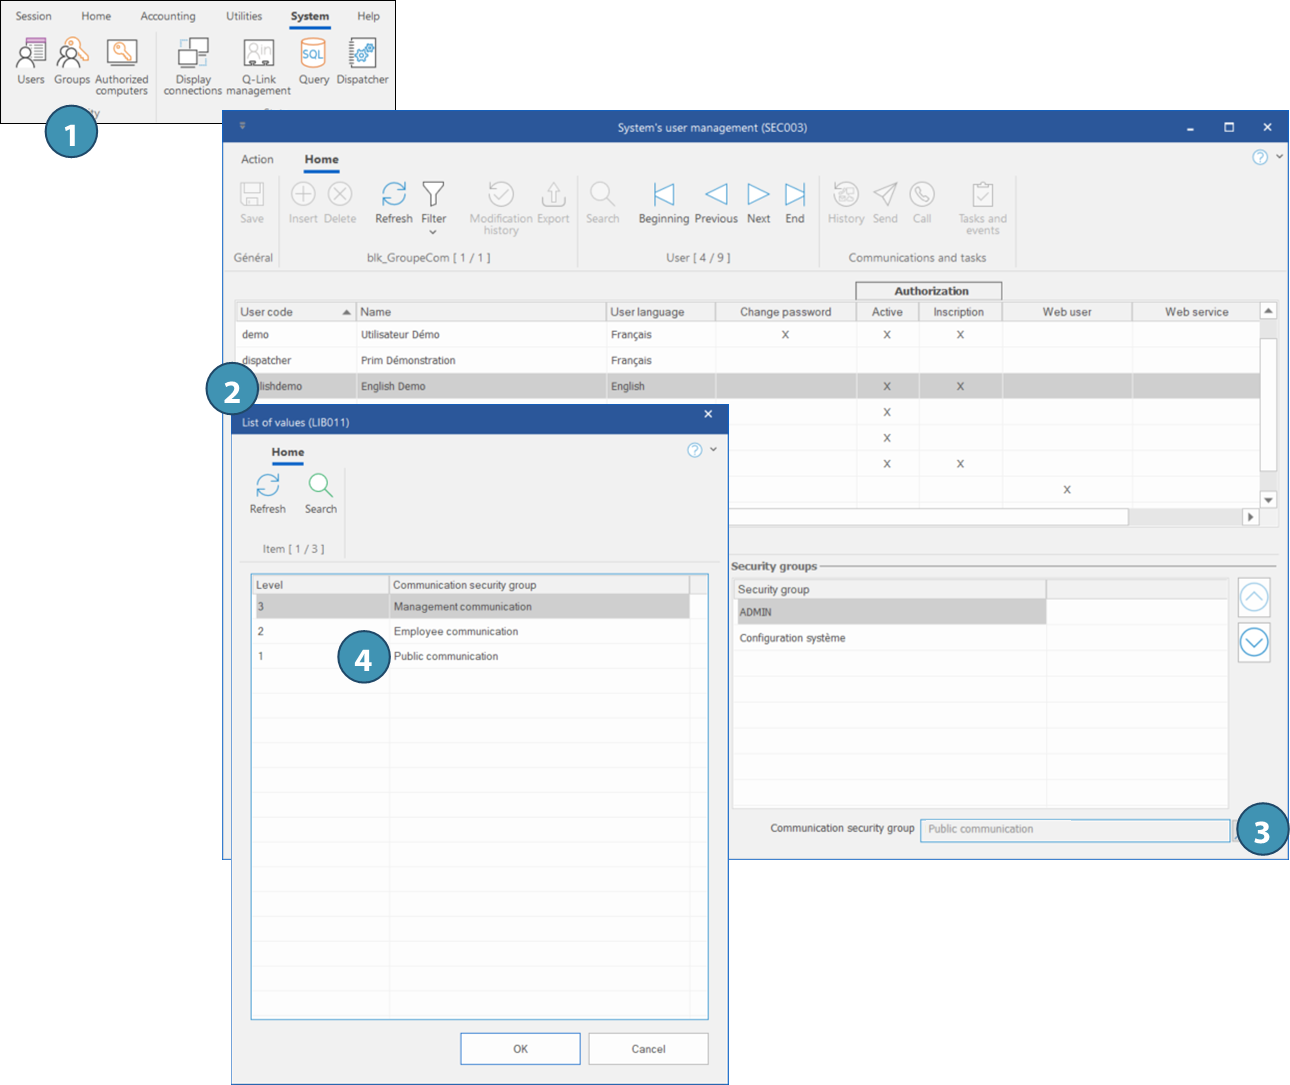1290x1085 pixels.
Task: Toggle Active mark for English Demo row
Action: click(x=887, y=386)
